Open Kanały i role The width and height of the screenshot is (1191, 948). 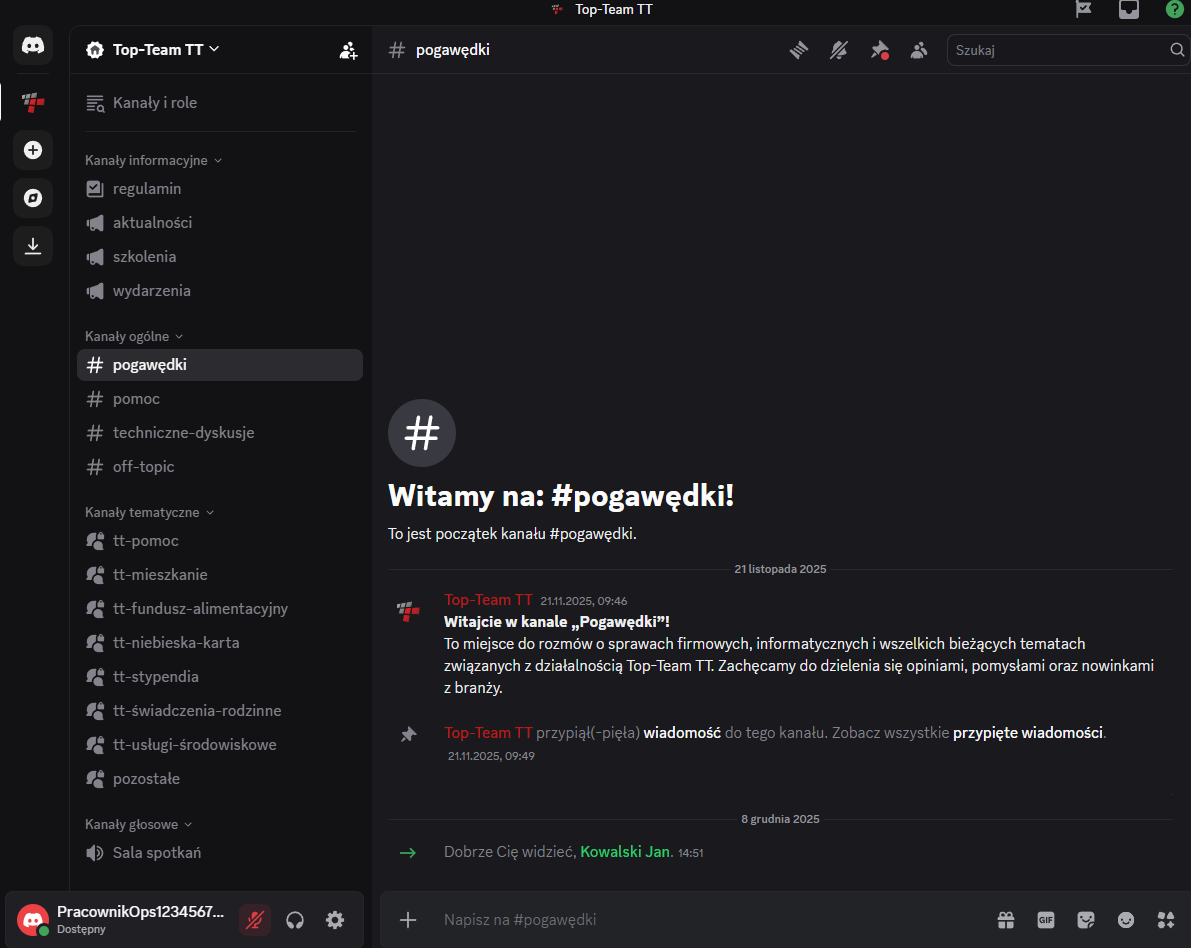coord(220,103)
